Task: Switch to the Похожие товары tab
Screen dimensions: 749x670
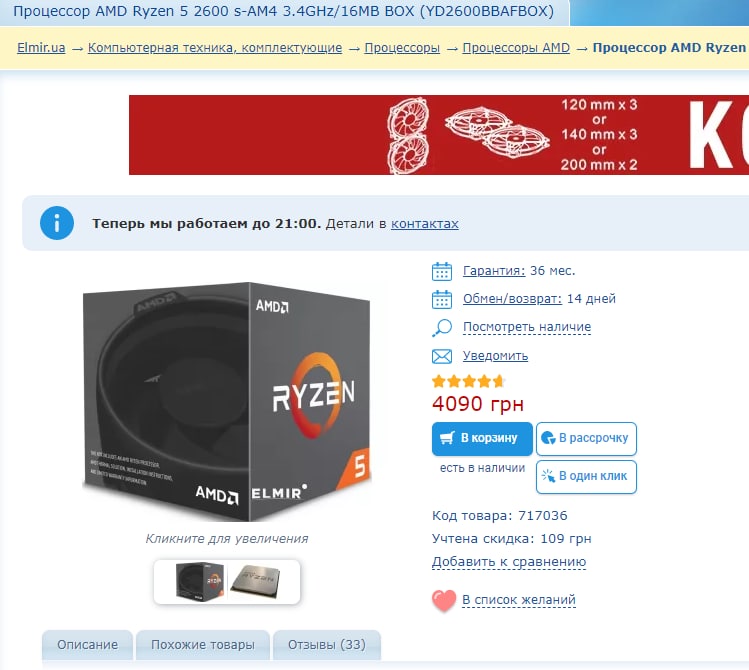Action: [x=203, y=645]
